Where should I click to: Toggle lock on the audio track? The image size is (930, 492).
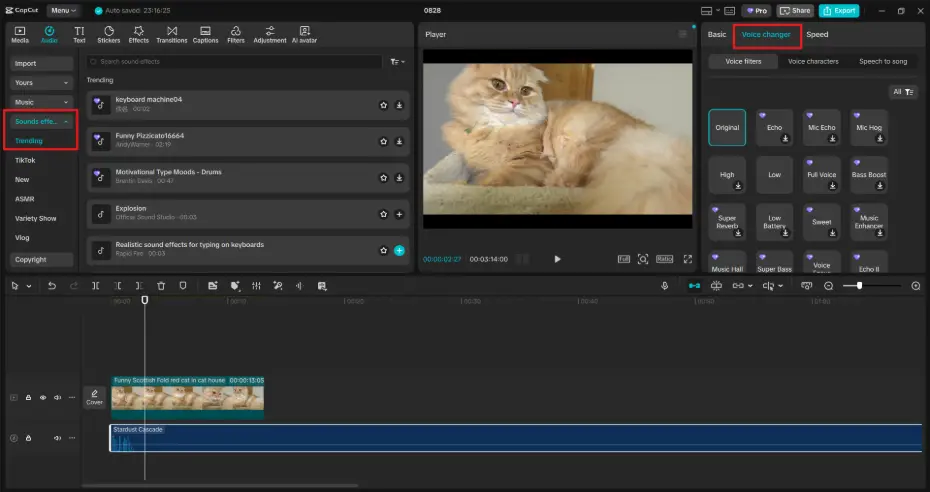(x=28, y=438)
